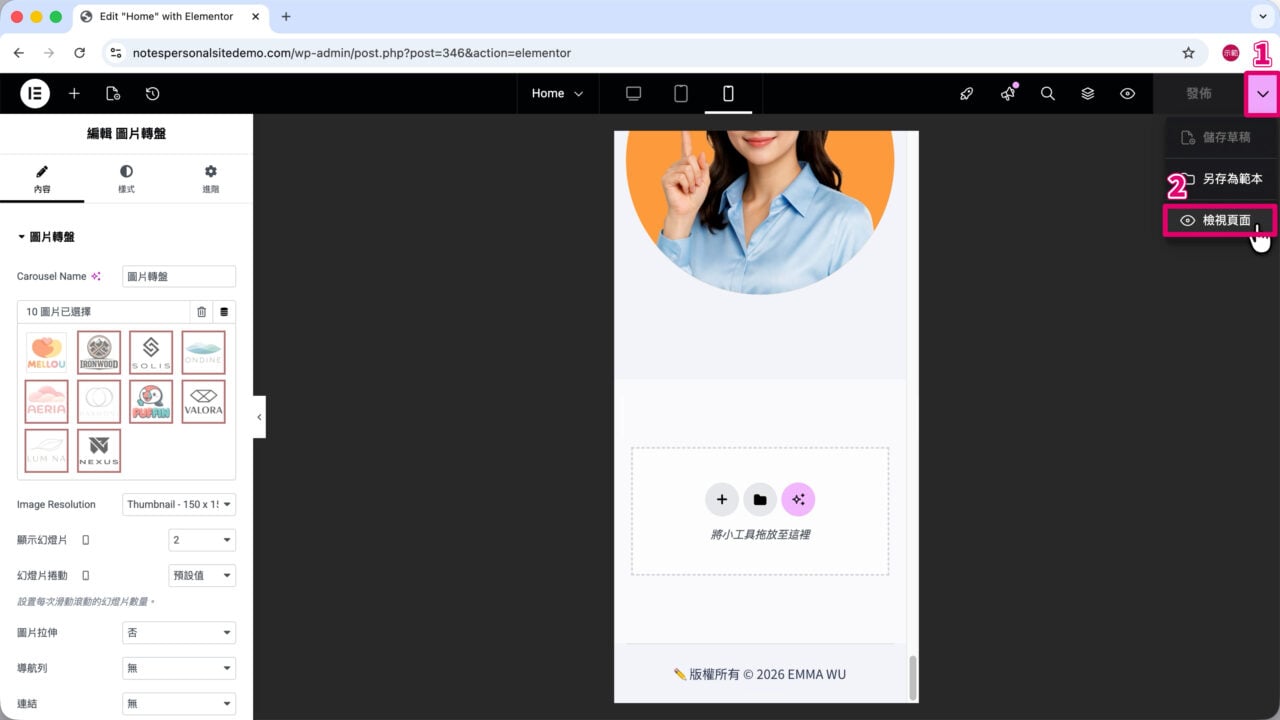Click the dynamic tags database icon
Viewport: 1280px width, 720px height.
click(224, 312)
